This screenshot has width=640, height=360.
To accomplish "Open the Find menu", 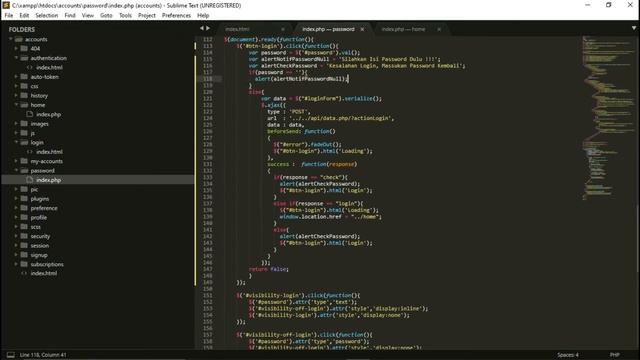I will pos(70,16).
